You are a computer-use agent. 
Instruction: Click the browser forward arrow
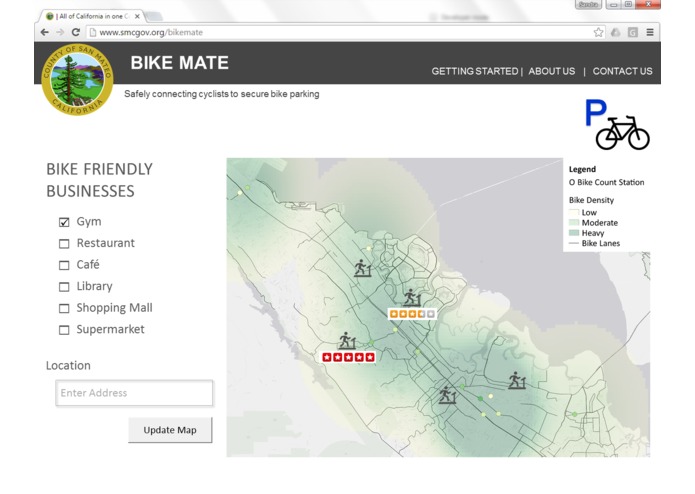coord(60,32)
